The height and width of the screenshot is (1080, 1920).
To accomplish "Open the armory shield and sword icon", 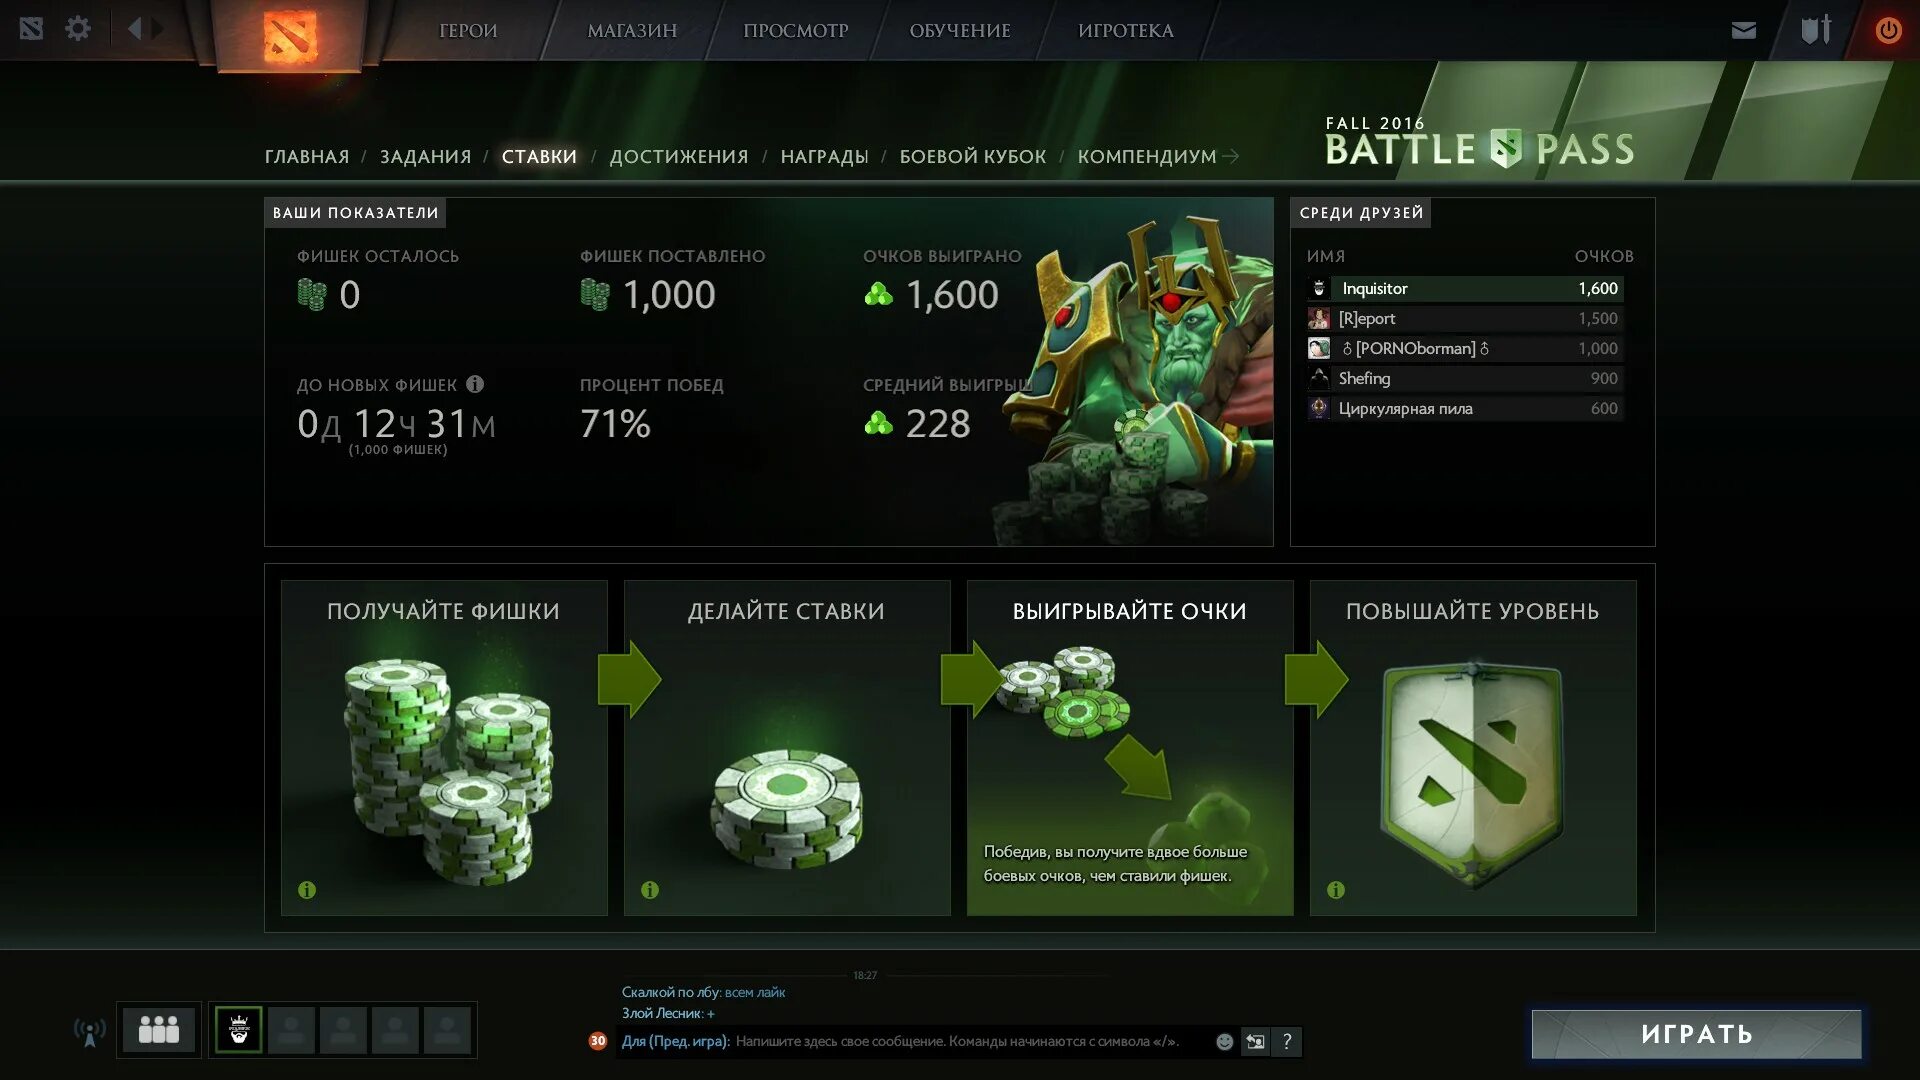I will pos(1816,30).
